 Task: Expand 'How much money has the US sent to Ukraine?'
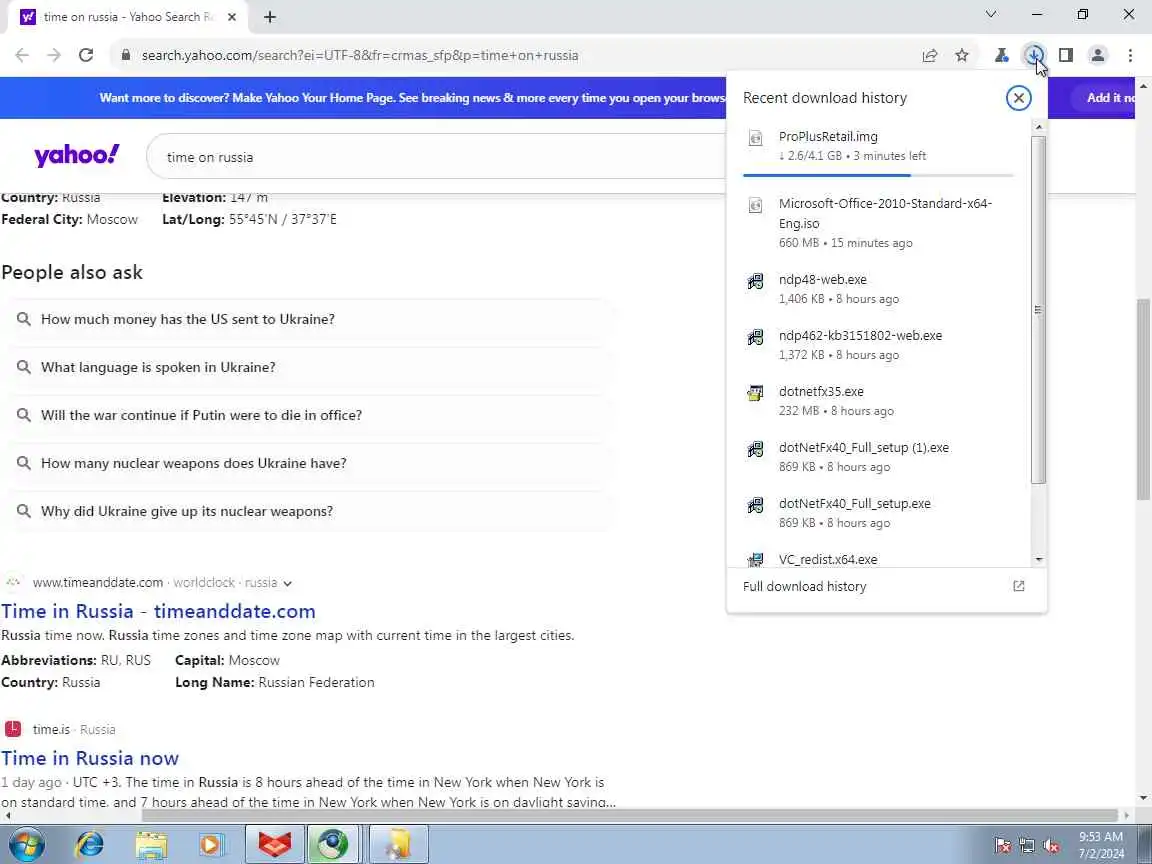tap(309, 319)
